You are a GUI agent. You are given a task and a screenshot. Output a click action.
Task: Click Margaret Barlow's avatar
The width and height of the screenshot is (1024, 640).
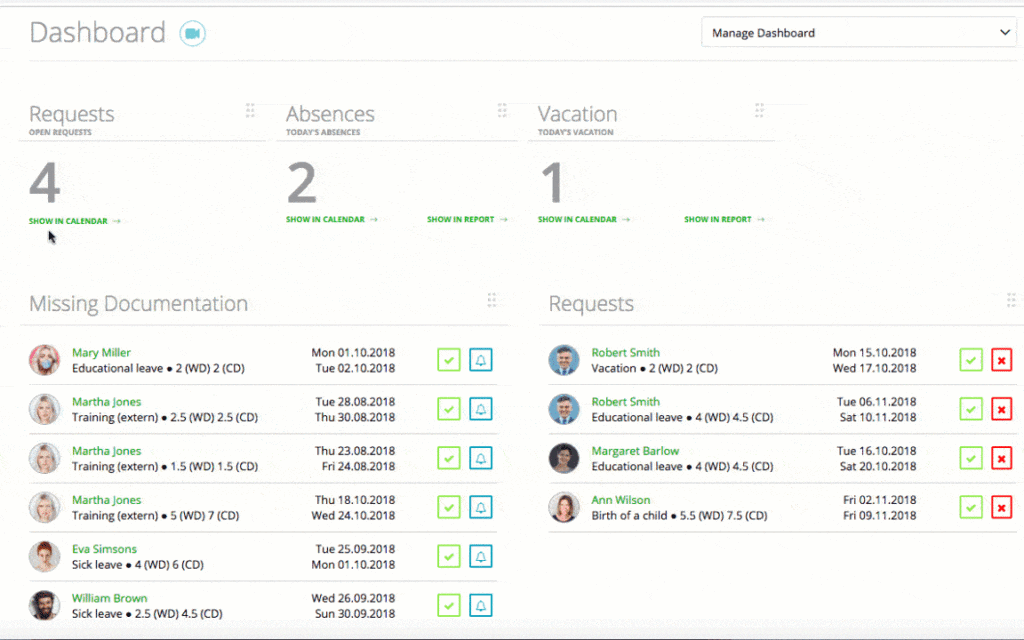(564, 458)
